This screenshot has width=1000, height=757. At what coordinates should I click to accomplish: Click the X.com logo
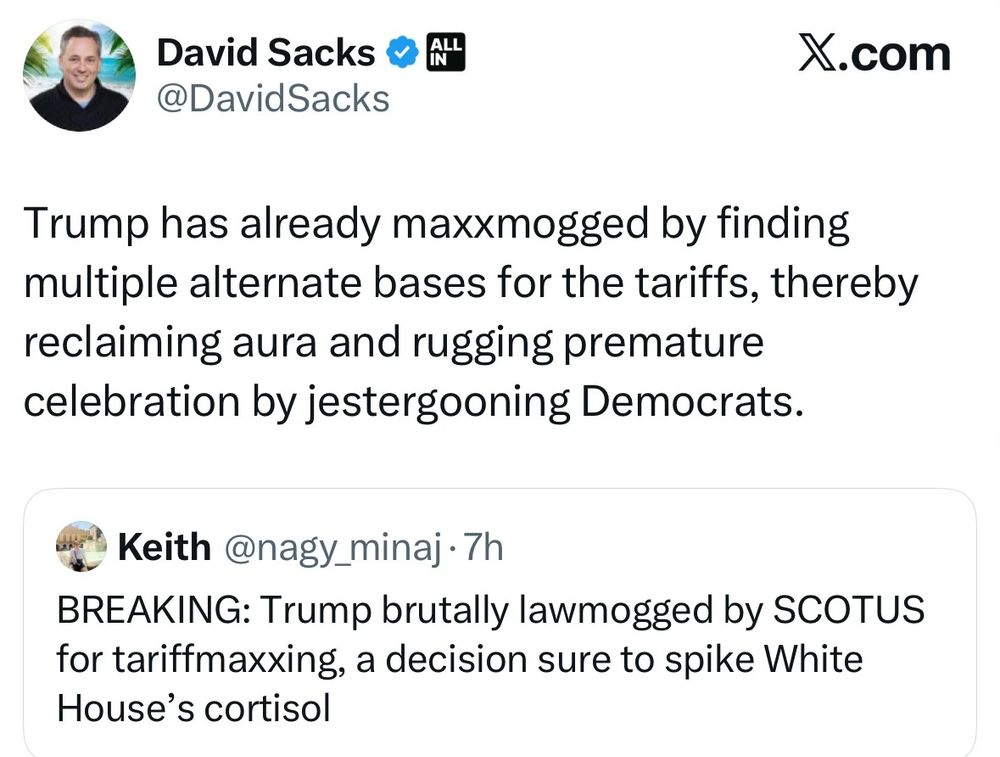tap(873, 52)
